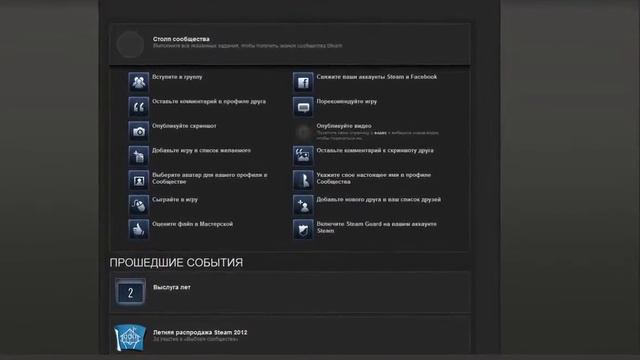The image size is (640, 360).
Task: Click the text 'Добавьте нового друга в ваш список друзей'
Action: pos(379,199)
